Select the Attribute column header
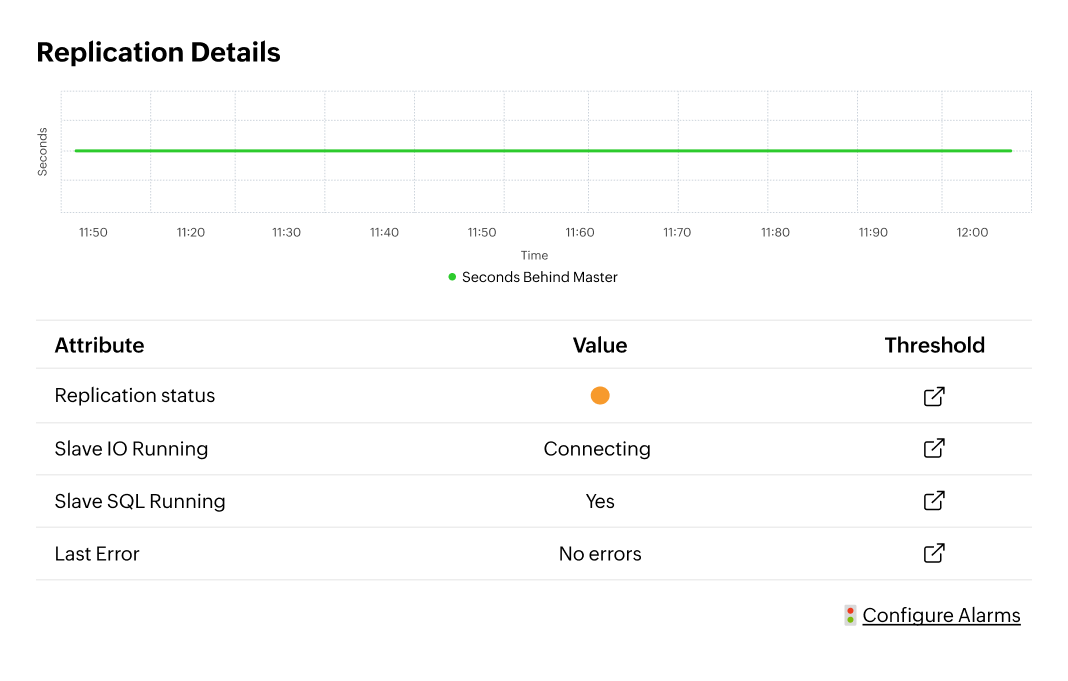 click(x=99, y=345)
